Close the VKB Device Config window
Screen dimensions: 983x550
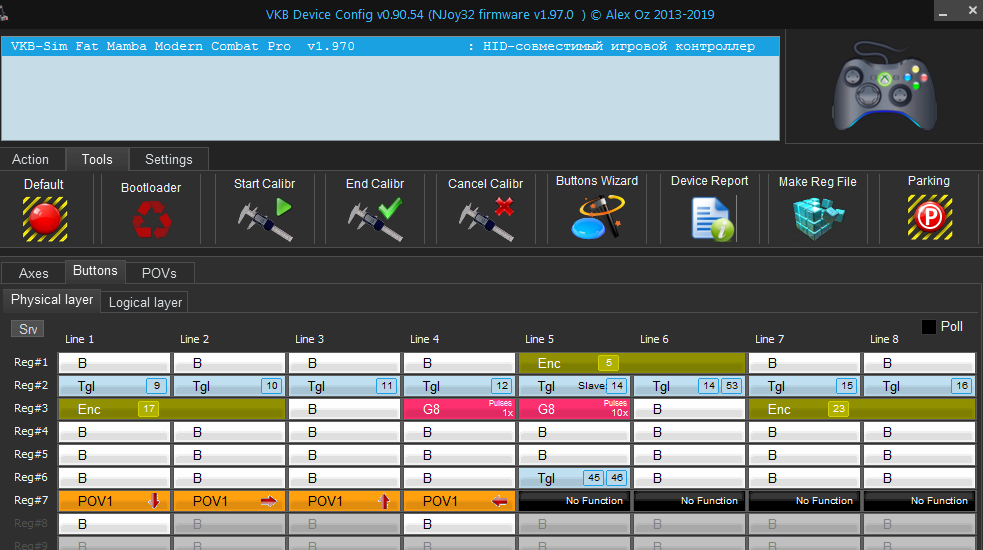(972, 11)
